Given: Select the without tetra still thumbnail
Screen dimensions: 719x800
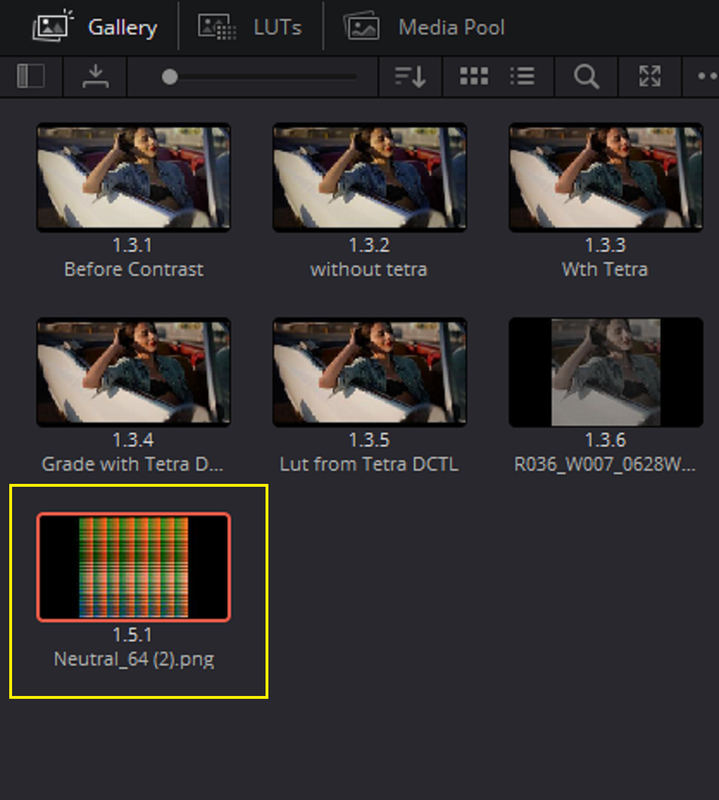Looking at the screenshot, I should point(369,177).
